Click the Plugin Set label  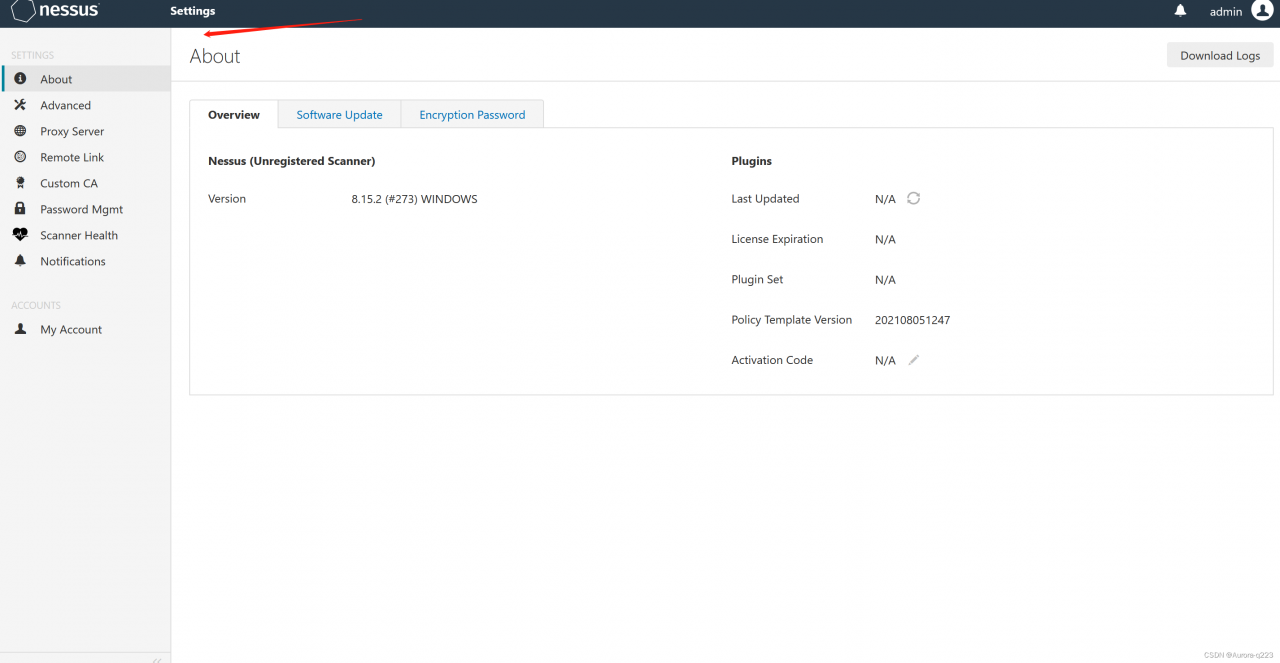[757, 280]
